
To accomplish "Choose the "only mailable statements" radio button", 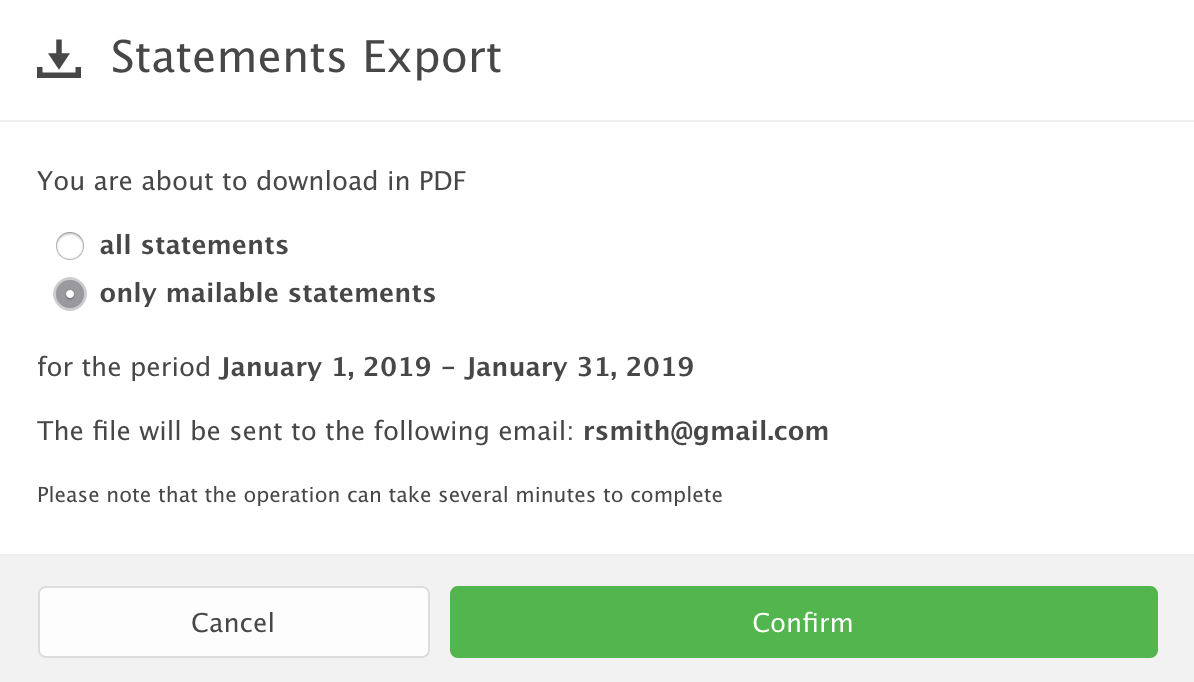I will click(x=70, y=294).
